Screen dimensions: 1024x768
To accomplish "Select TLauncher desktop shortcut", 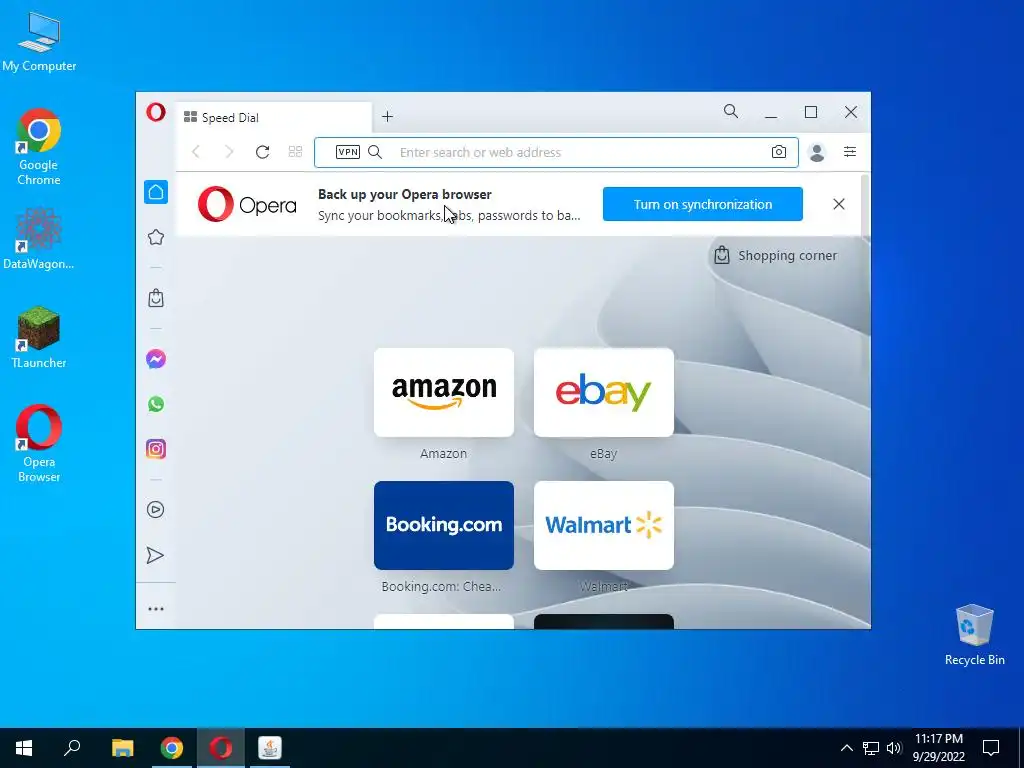I will (x=39, y=338).
